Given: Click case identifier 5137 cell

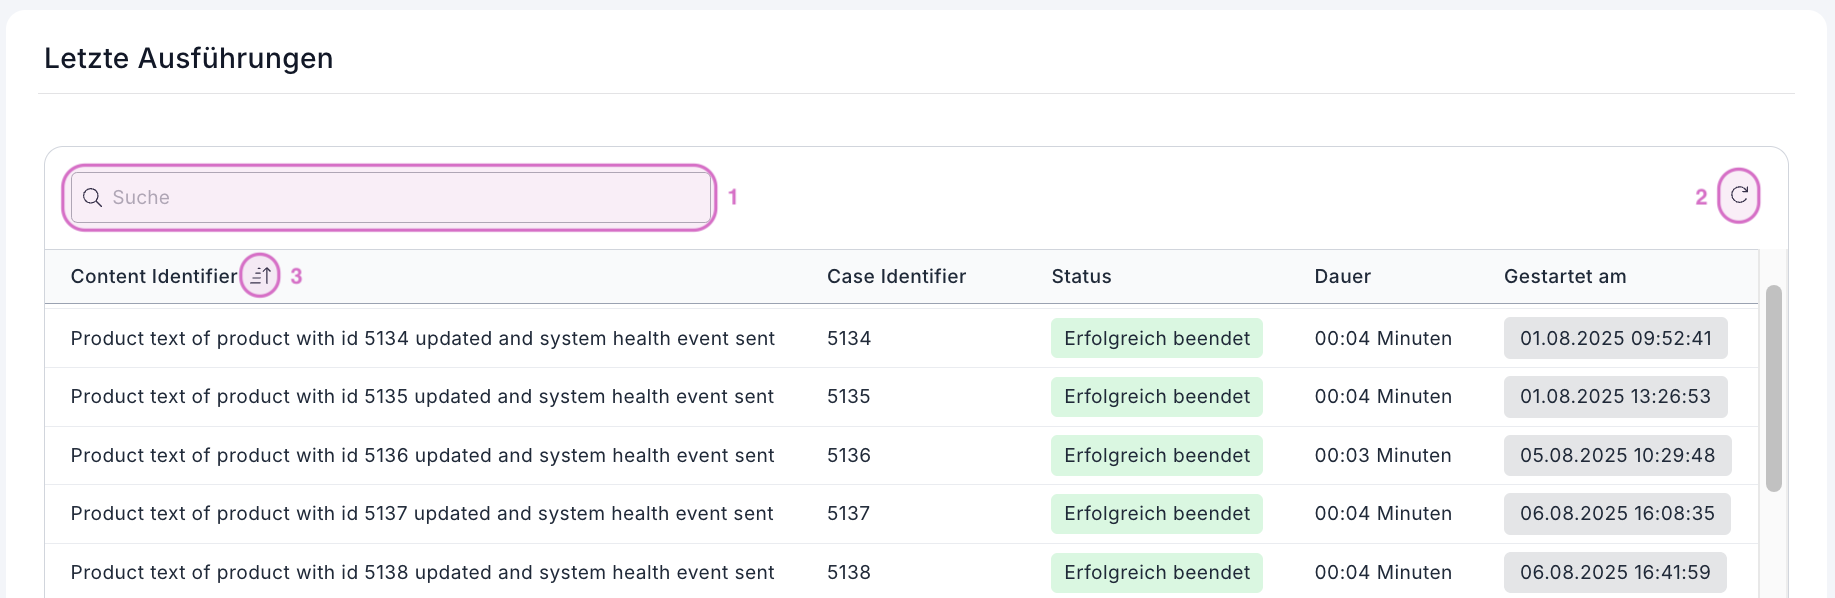Looking at the screenshot, I should (x=849, y=514).
